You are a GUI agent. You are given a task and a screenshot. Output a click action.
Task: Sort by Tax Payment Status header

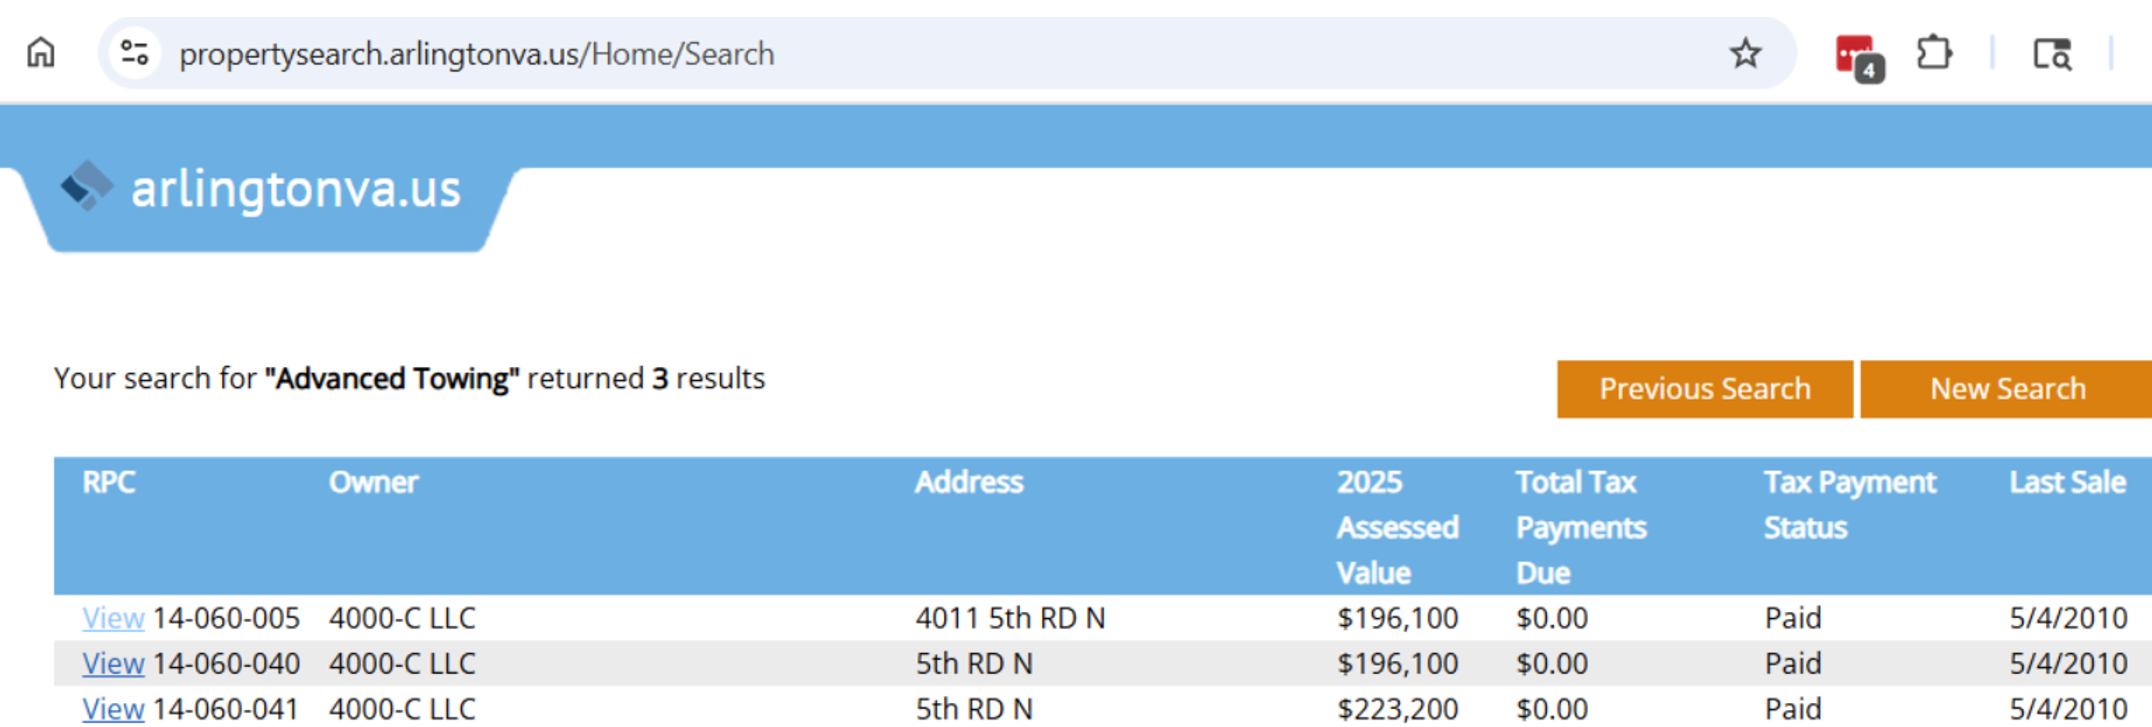point(1848,504)
